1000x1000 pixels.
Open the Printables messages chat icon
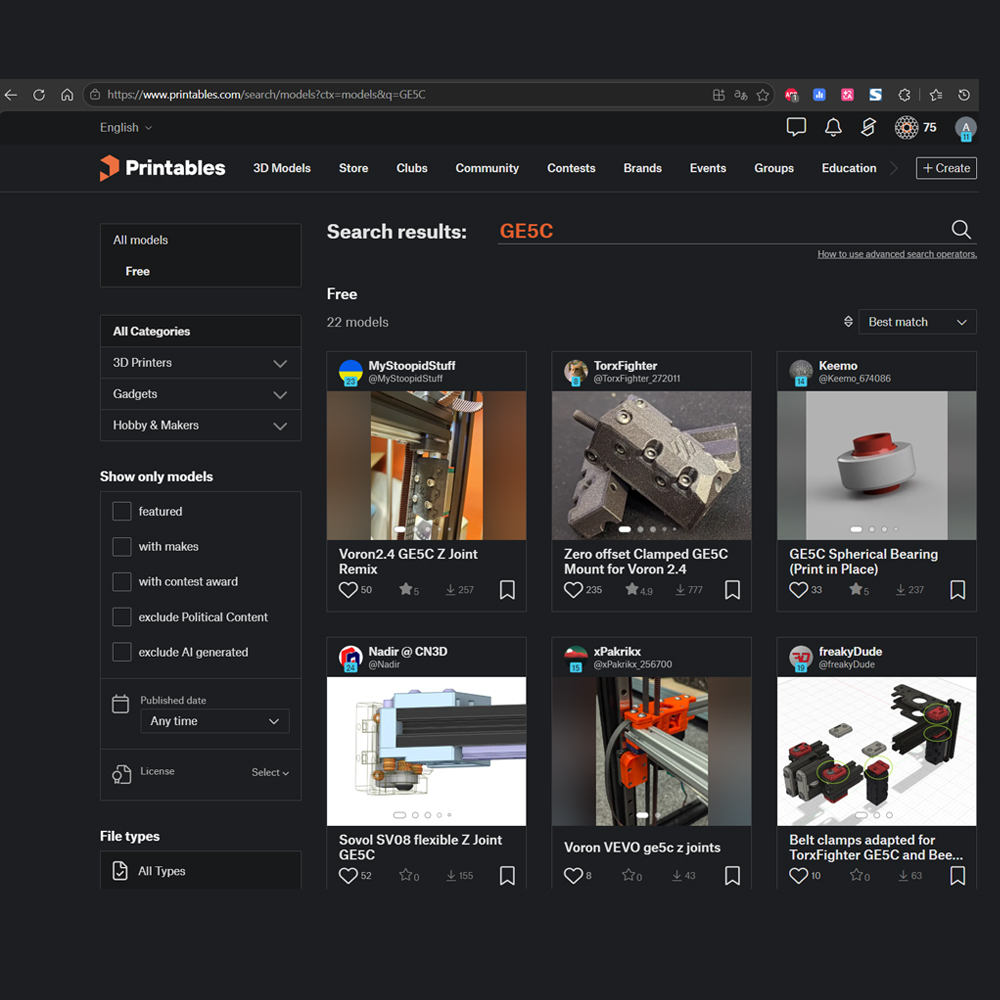(796, 128)
